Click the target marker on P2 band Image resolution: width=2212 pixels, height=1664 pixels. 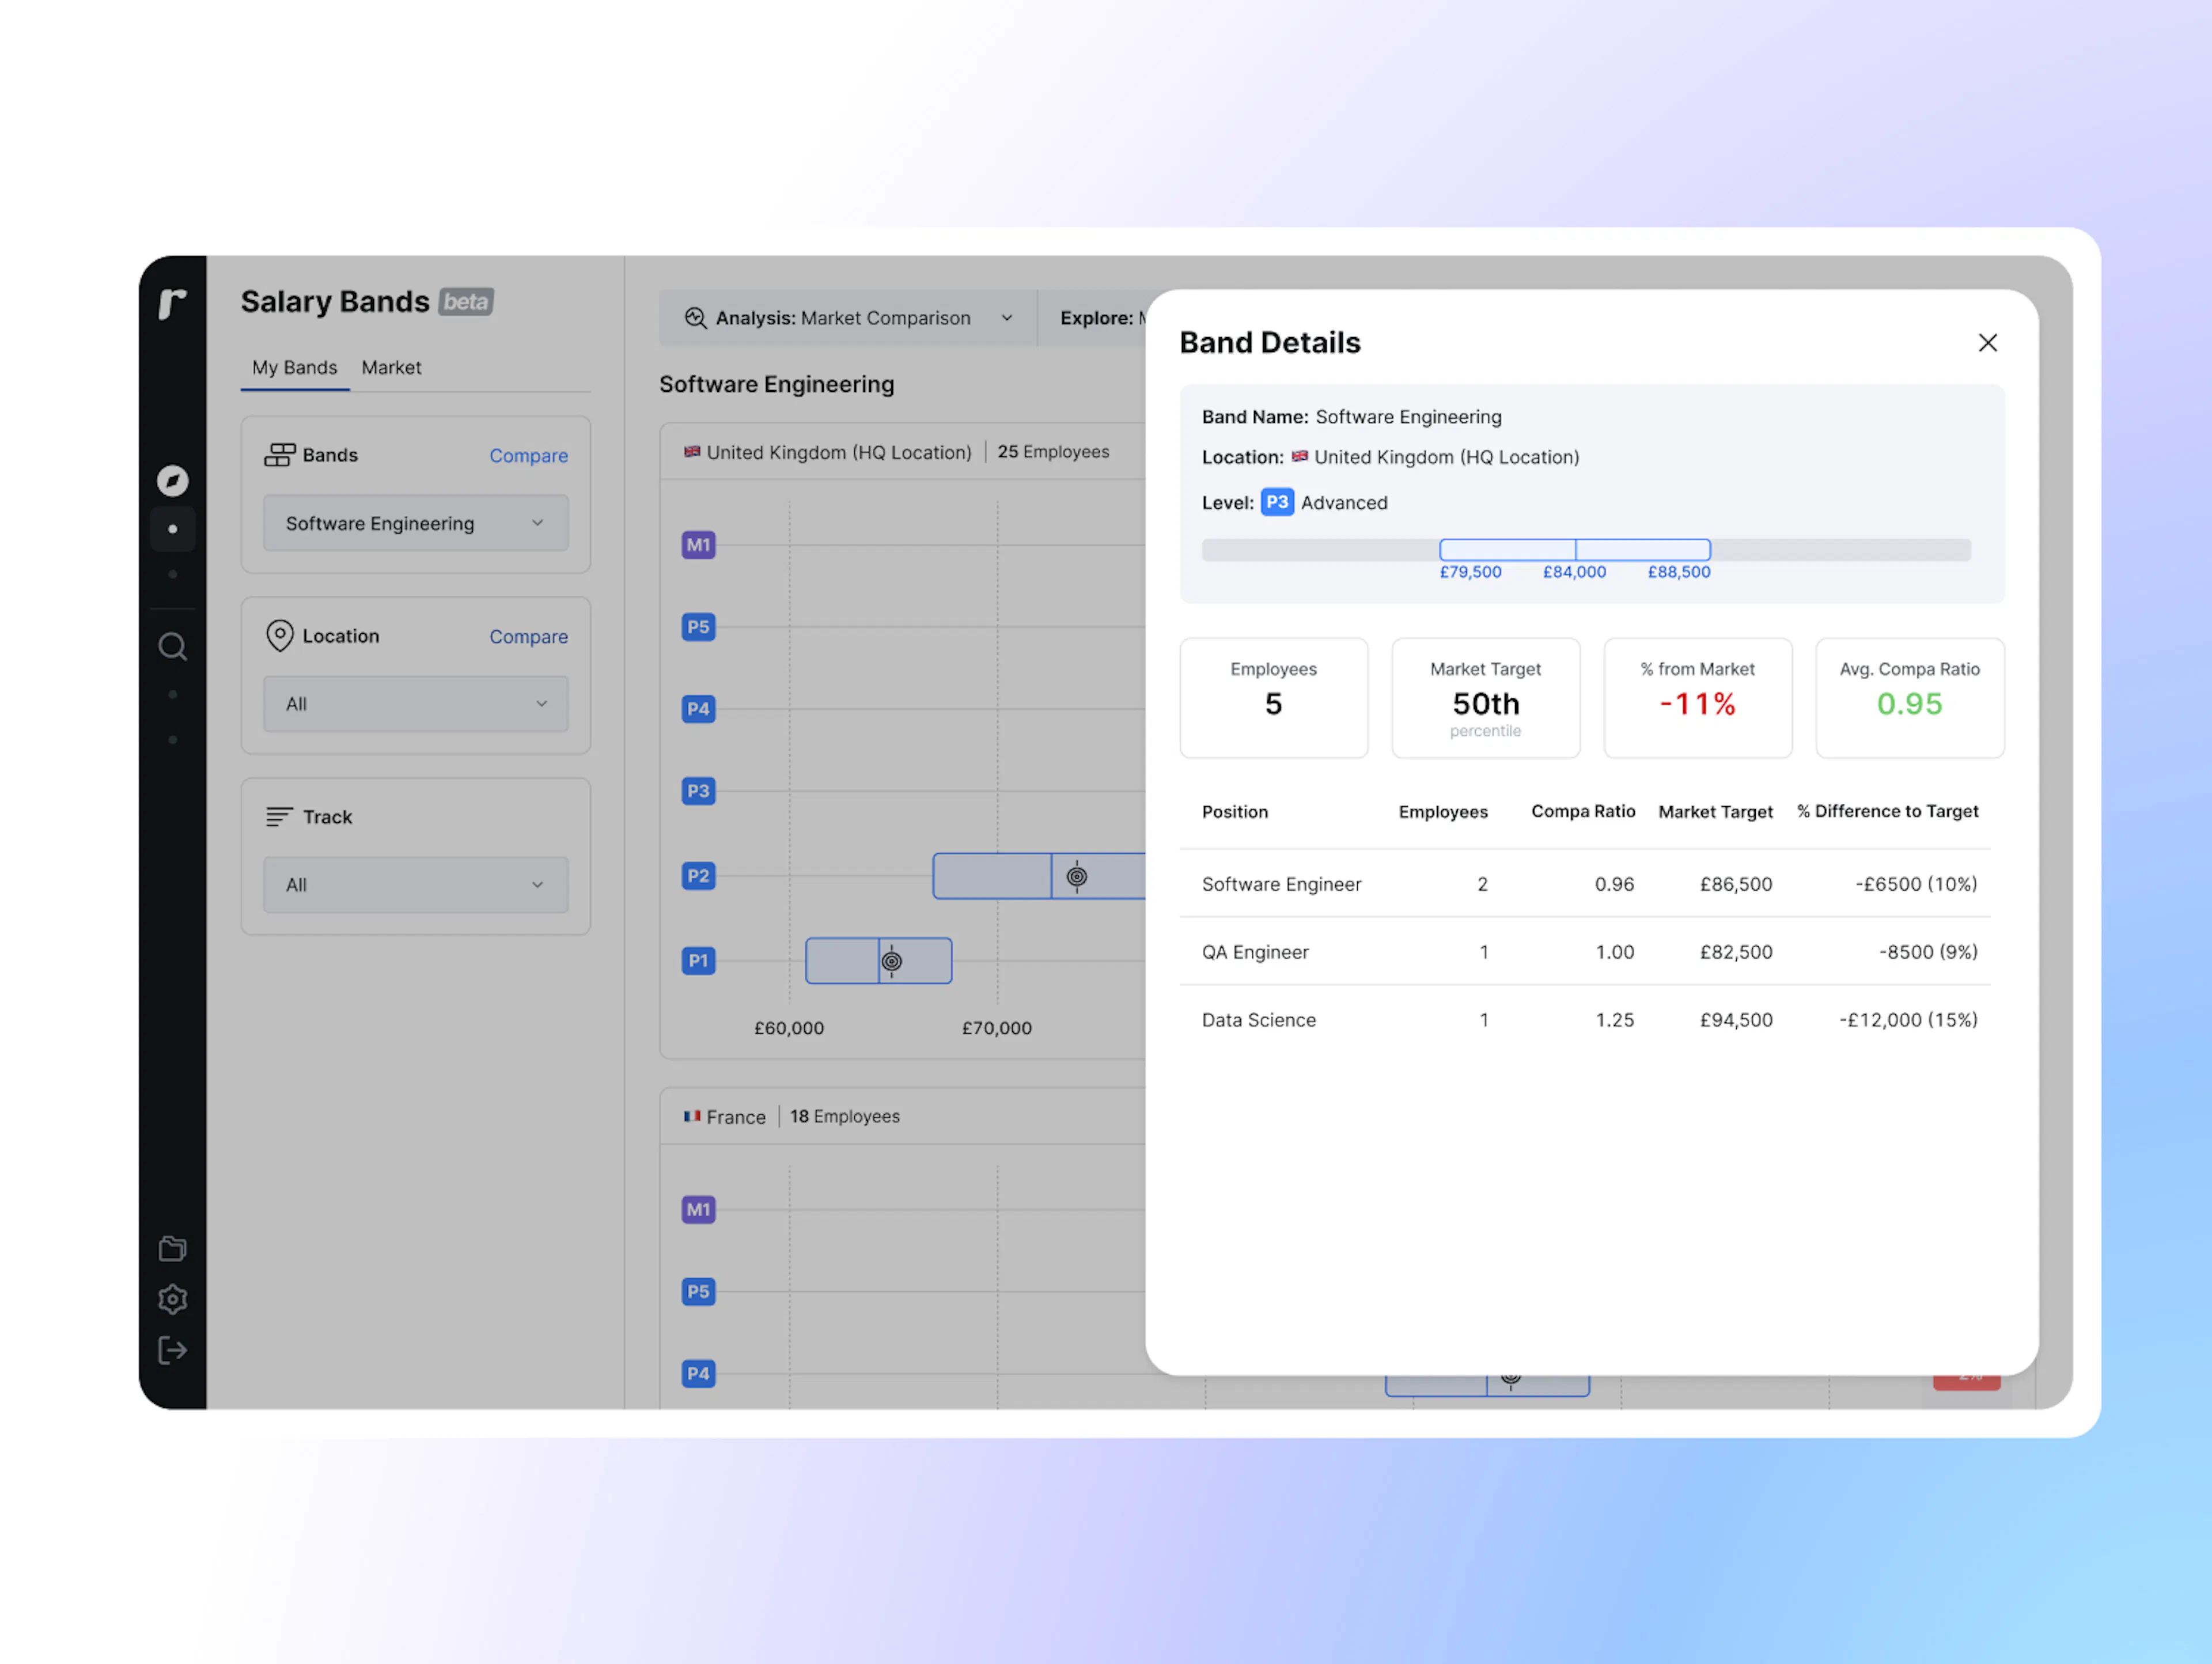click(1077, 877)
